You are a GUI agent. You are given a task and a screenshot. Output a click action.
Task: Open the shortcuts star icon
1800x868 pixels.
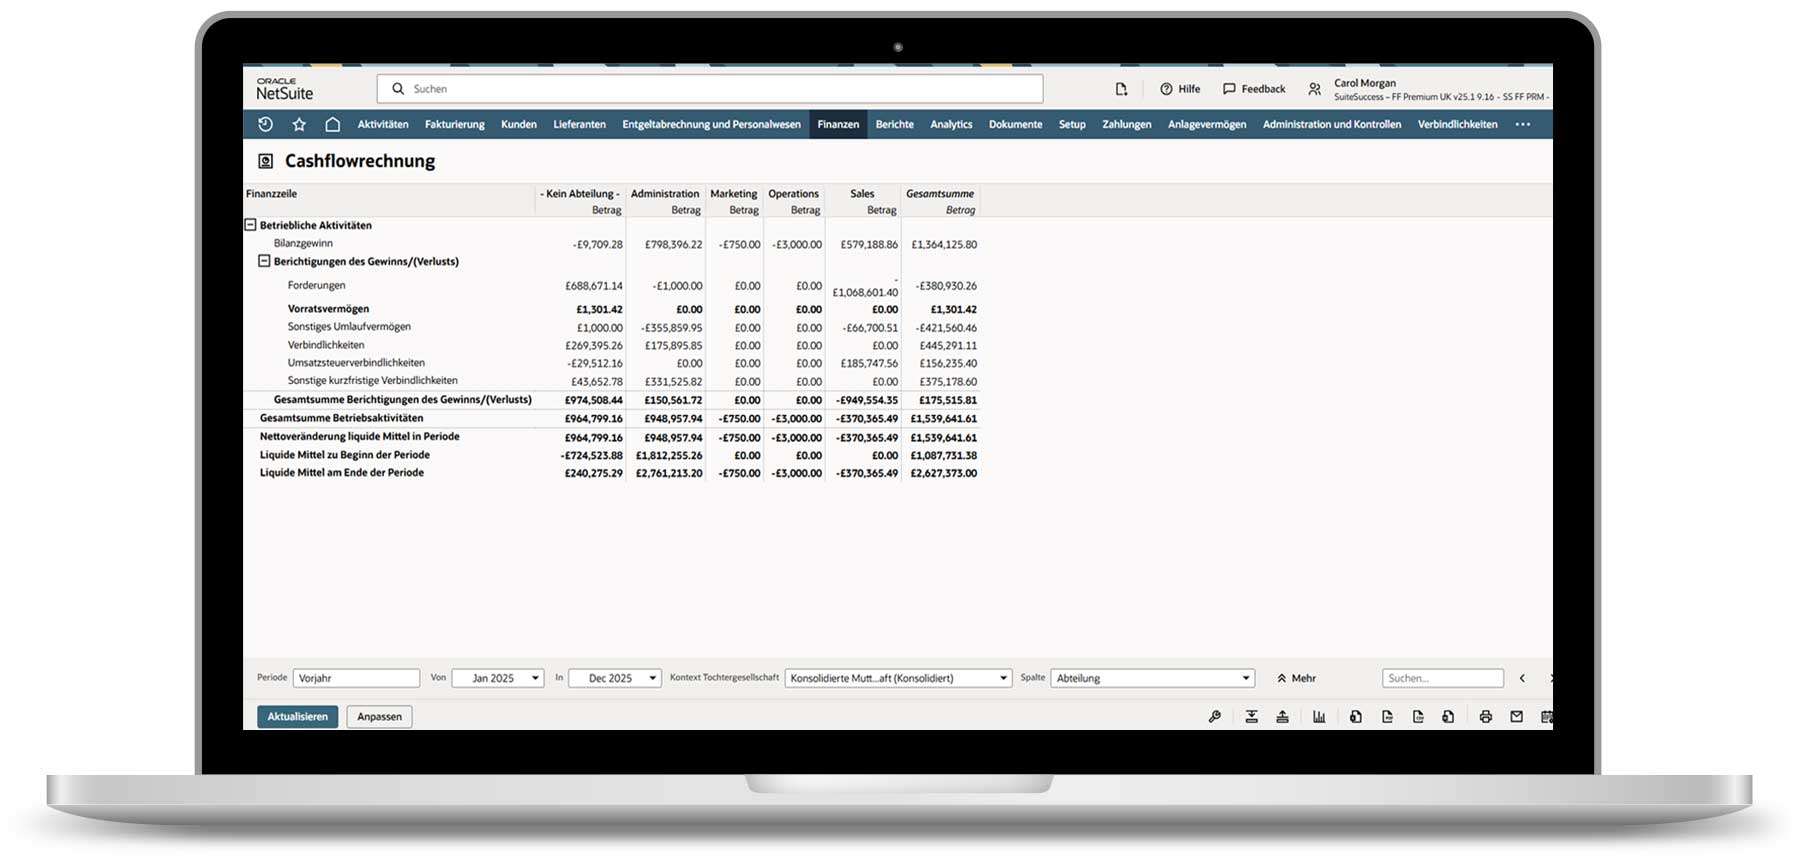299,124
